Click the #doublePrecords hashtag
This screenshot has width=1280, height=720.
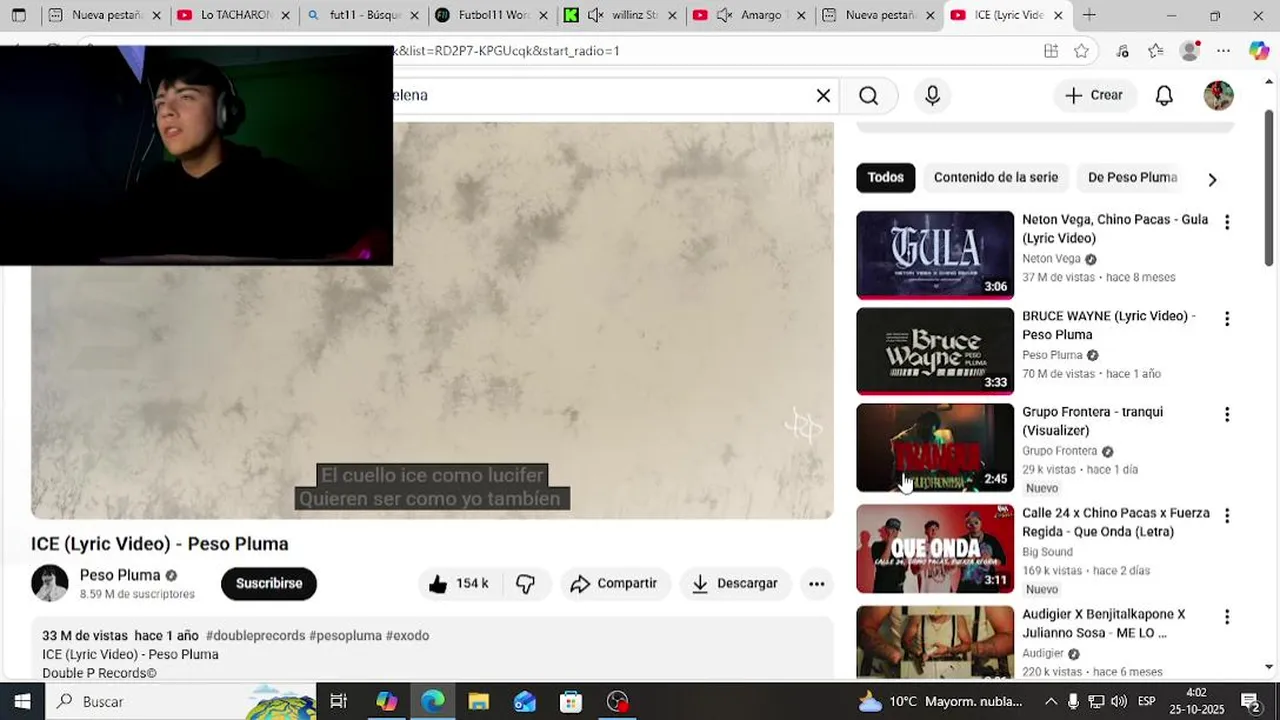(255, 636)
